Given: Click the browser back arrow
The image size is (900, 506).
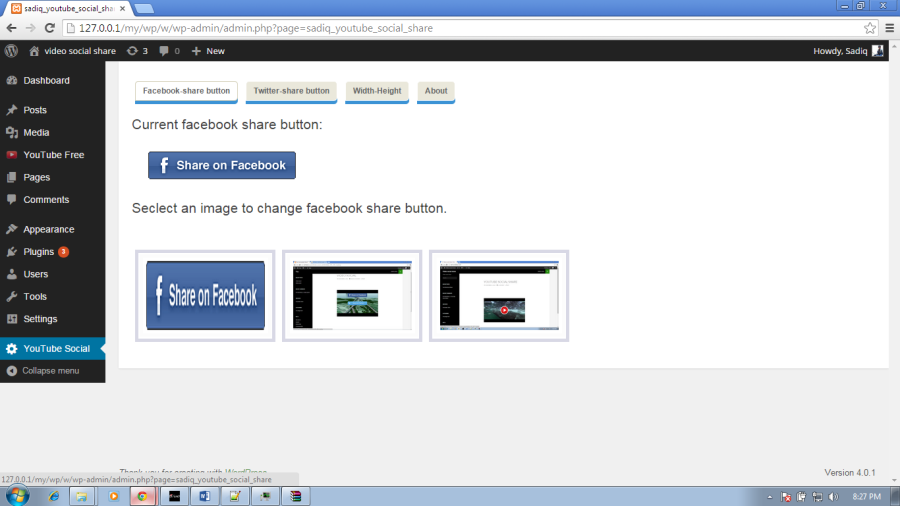Looking at the screenshot, I should click(11, 28).
